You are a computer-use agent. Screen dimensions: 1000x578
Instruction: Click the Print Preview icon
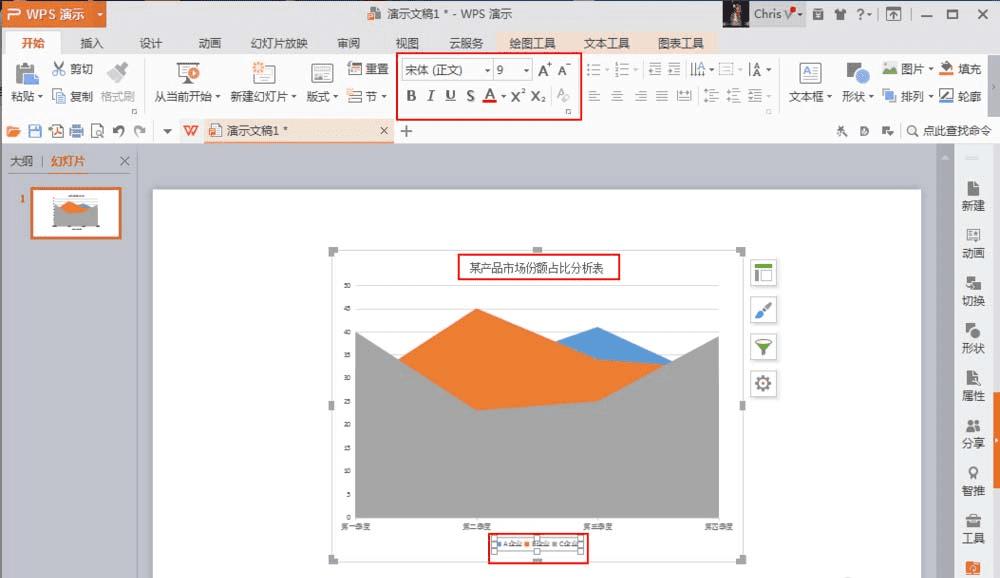click(x=98, y=131)
